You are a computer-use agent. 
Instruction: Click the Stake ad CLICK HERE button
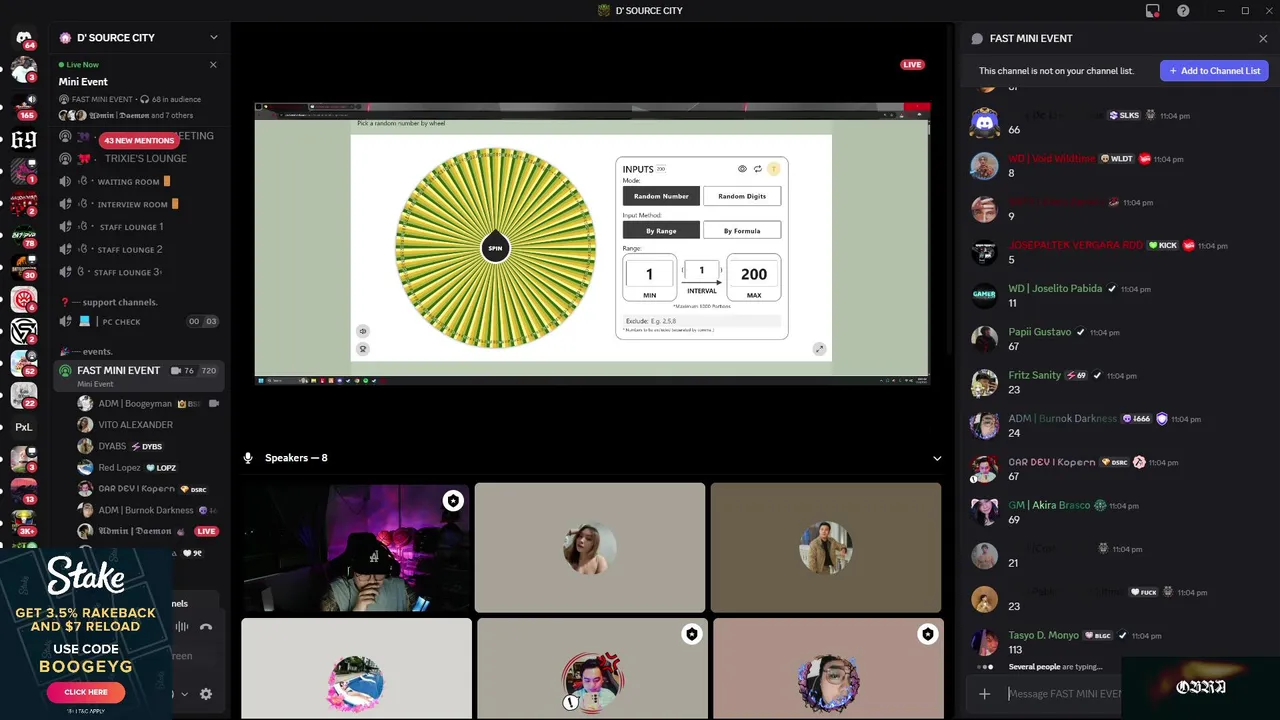[86, 692]
